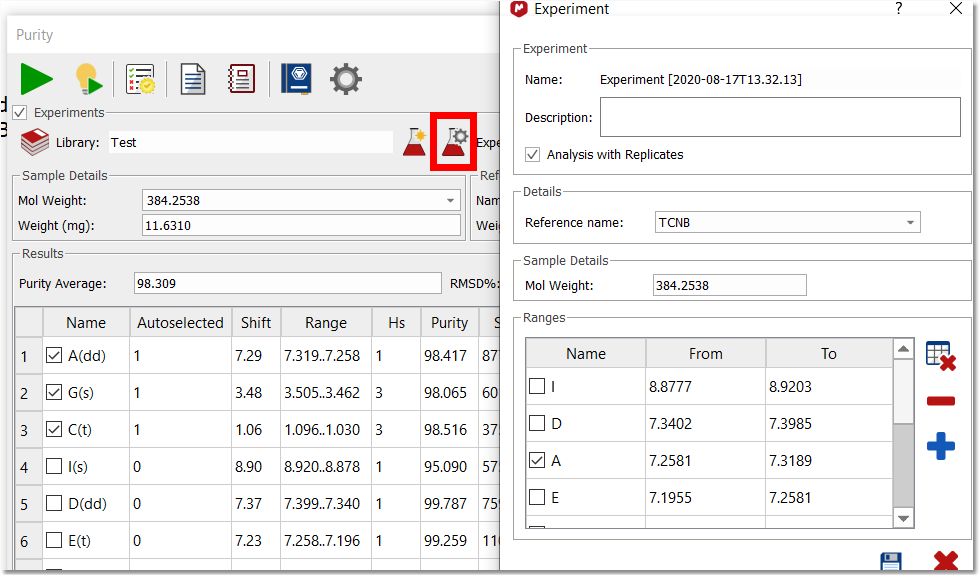Click the Purity Average field 98.309
This screenshot has height=577, width=980.
pos(288,283)
